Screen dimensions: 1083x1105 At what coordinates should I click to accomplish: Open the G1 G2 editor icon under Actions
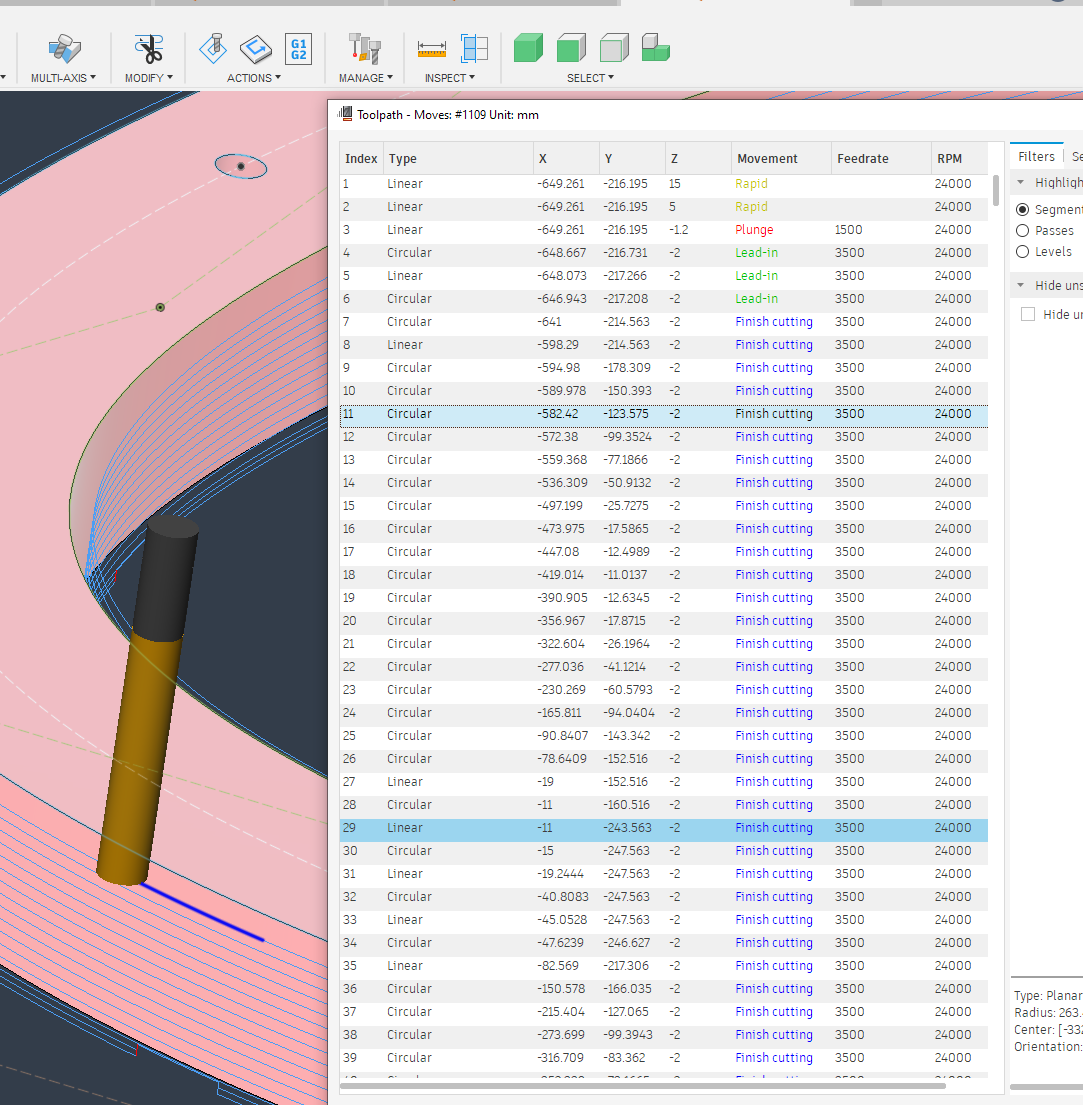(x=299, y=47)
